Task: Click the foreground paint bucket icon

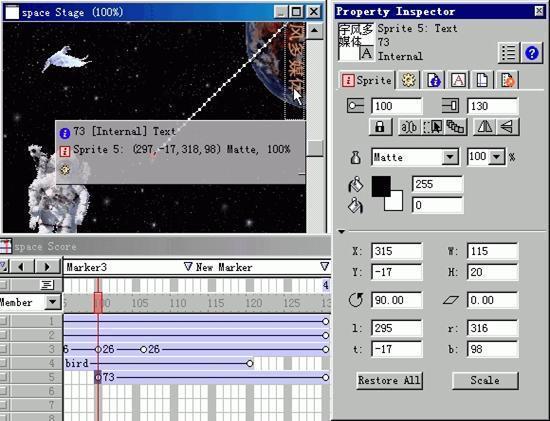Action: (355, 185)
